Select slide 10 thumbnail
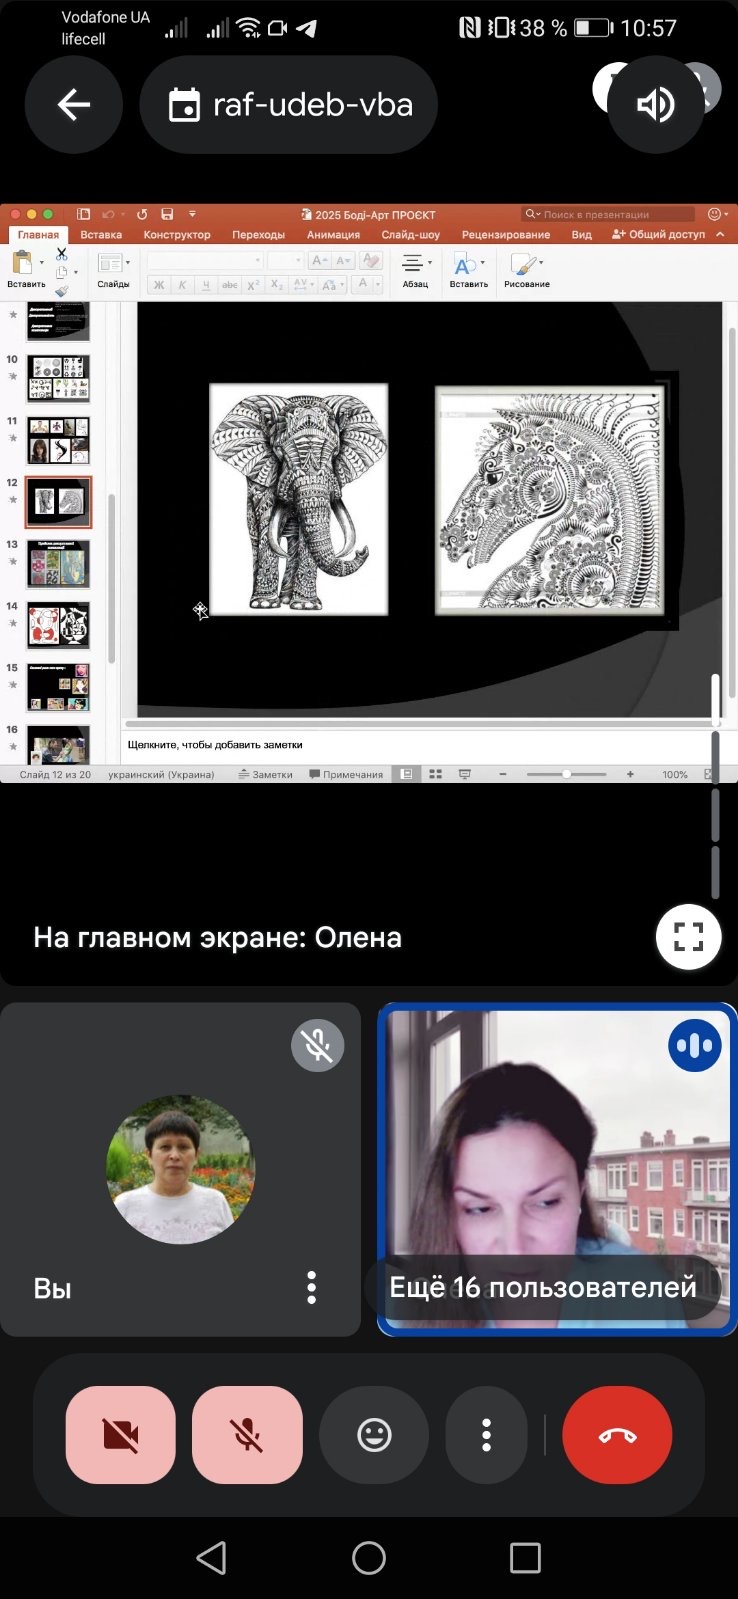 [x=58, y=379]
